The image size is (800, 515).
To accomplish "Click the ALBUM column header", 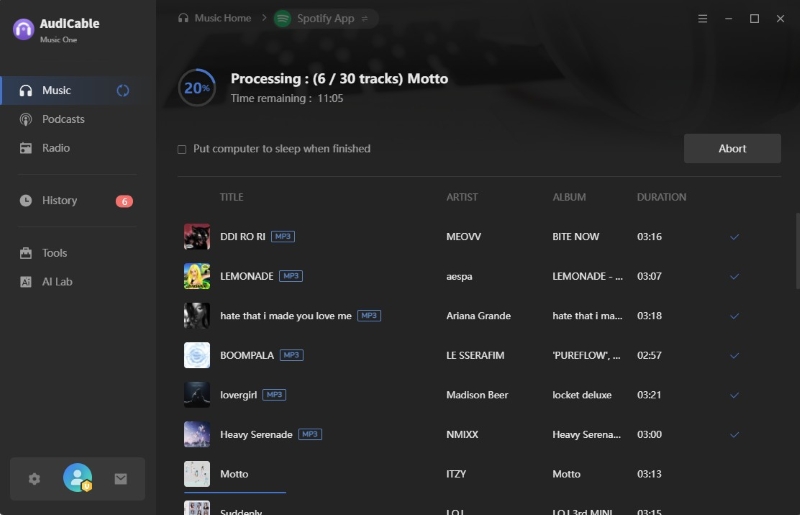I will (569, 197).
